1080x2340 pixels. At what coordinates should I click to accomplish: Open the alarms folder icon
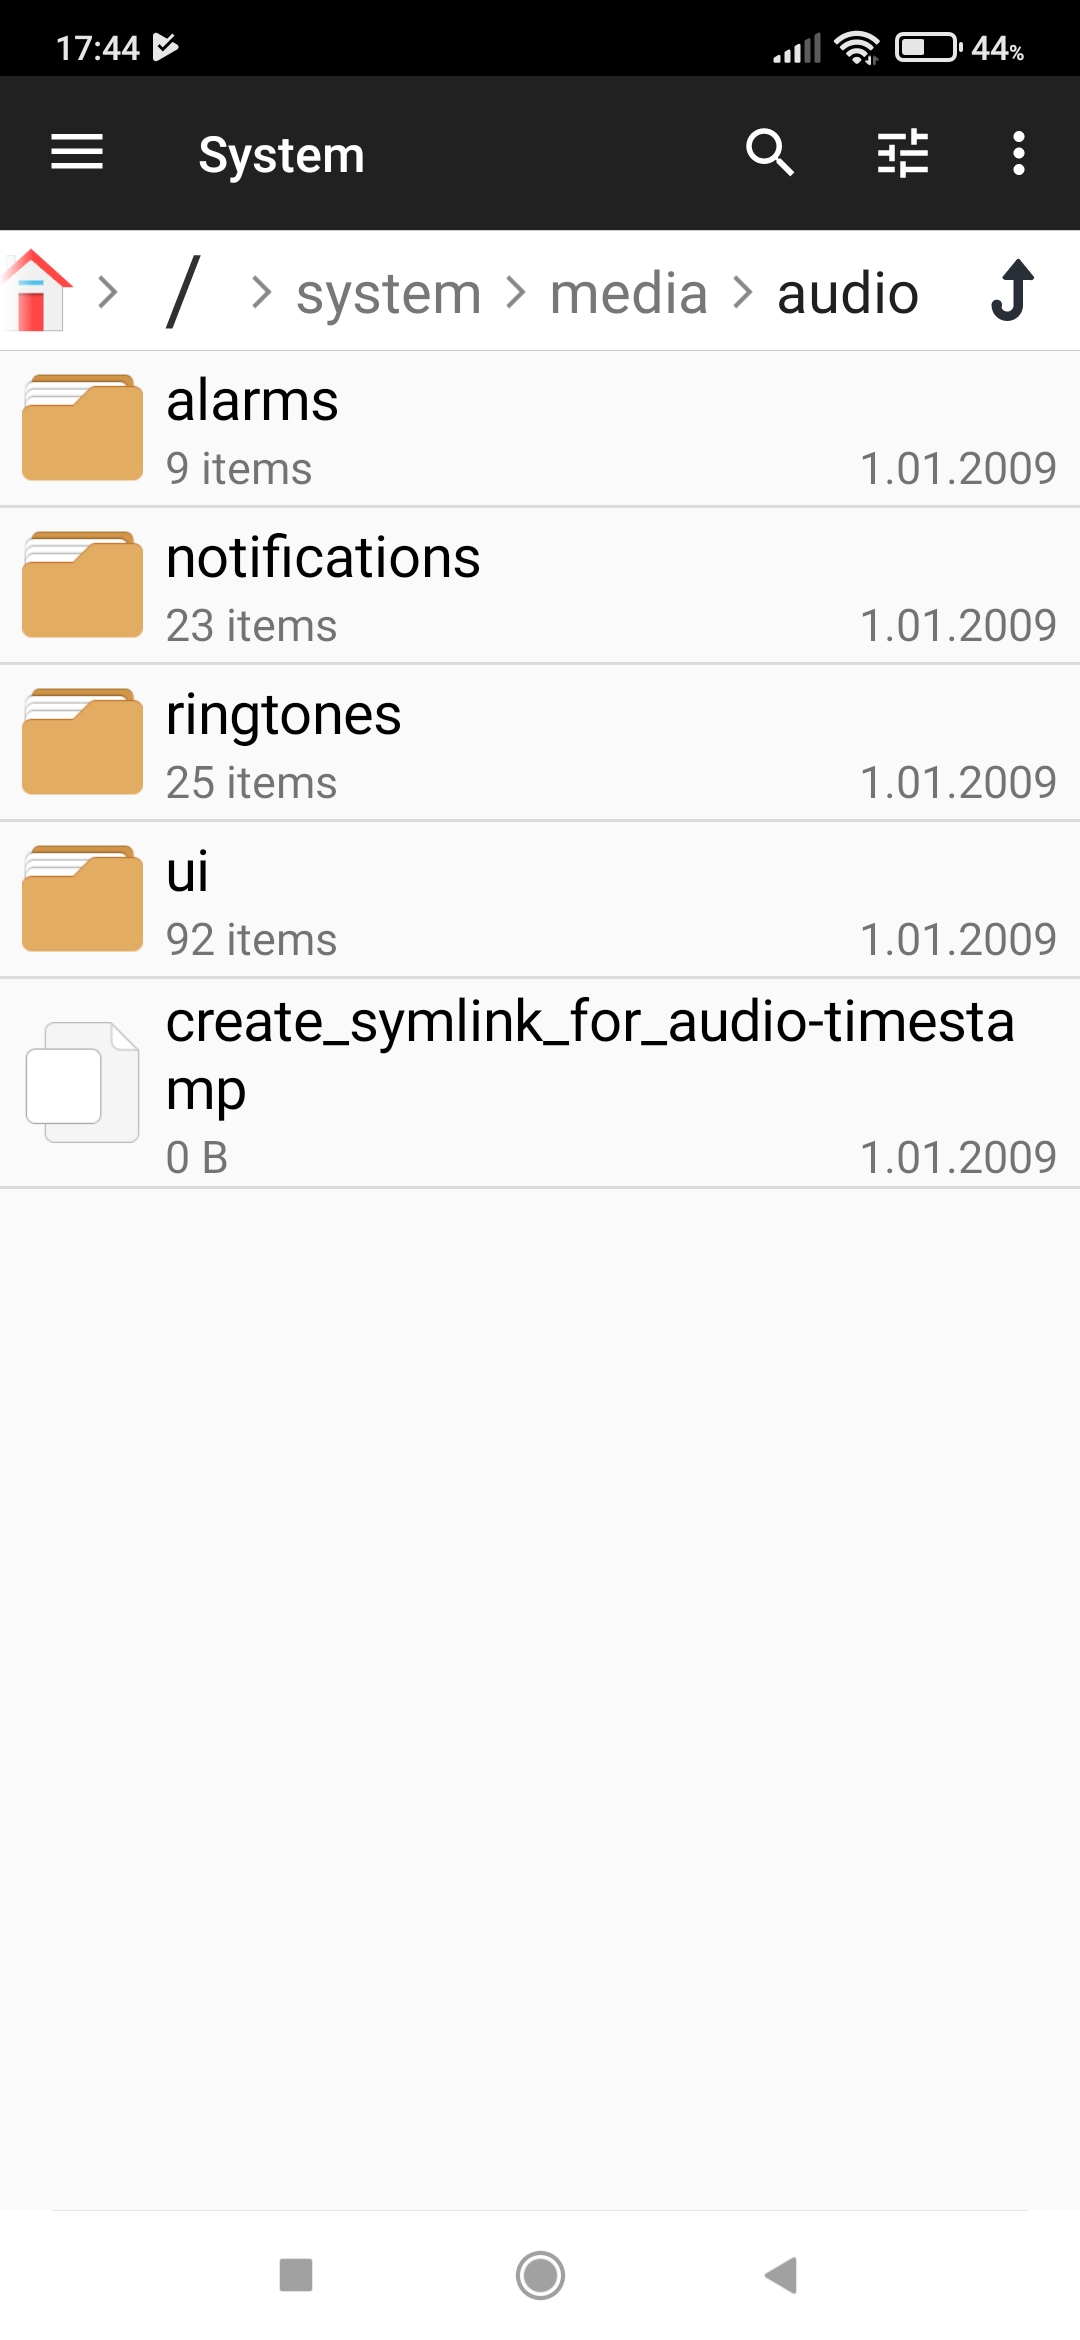pos(82,428)
